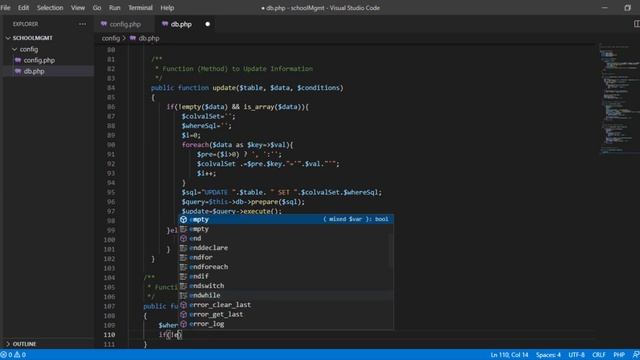Image resolution: width=640 pixels, height=360 pixels.
Task: Click the unsaved dot on db.php tab
Action: [x=207, y=24]
